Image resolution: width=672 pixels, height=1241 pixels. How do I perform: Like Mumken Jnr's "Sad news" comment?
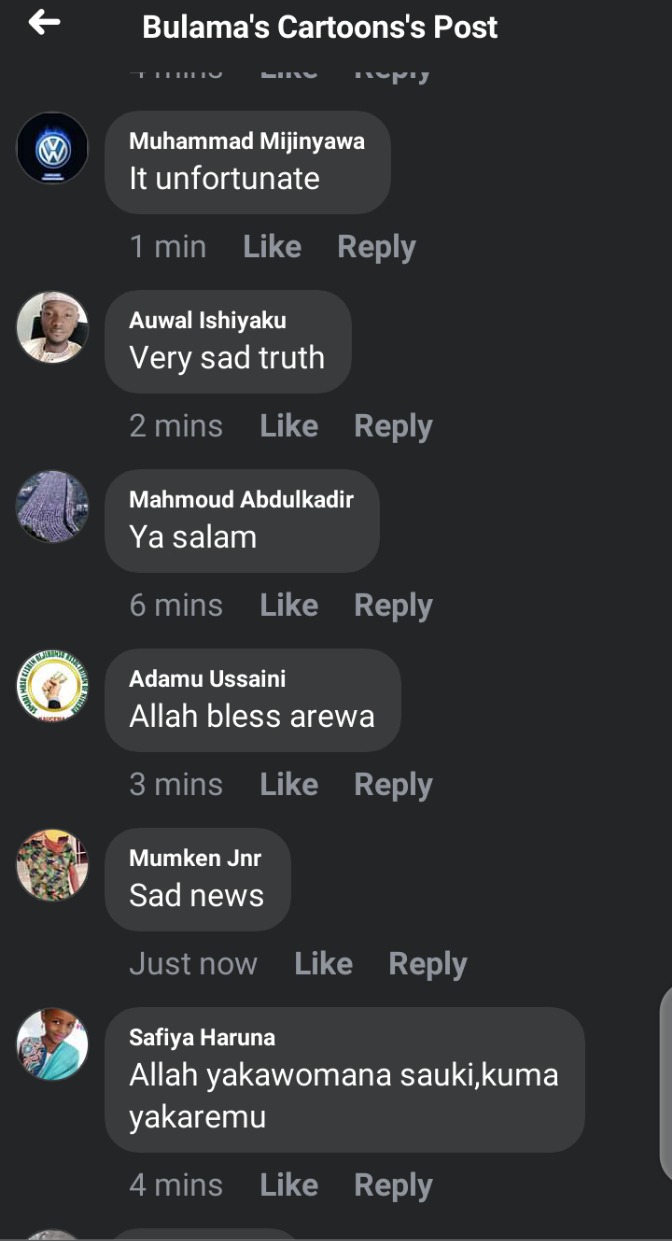(x=323, y=964)
